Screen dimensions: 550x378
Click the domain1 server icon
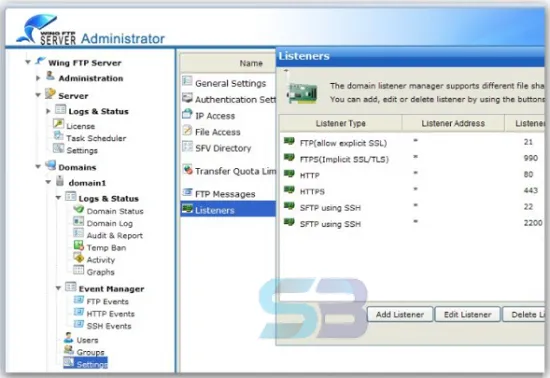point(60,181)
